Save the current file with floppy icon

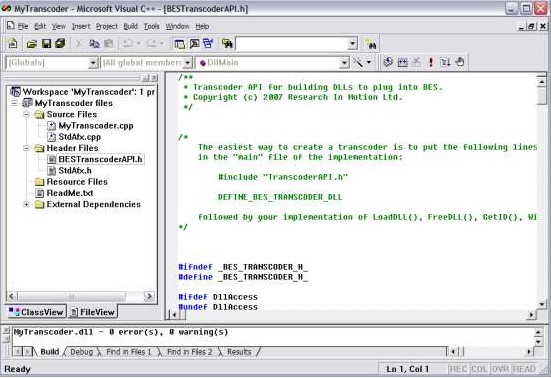[x=46, y=44]
